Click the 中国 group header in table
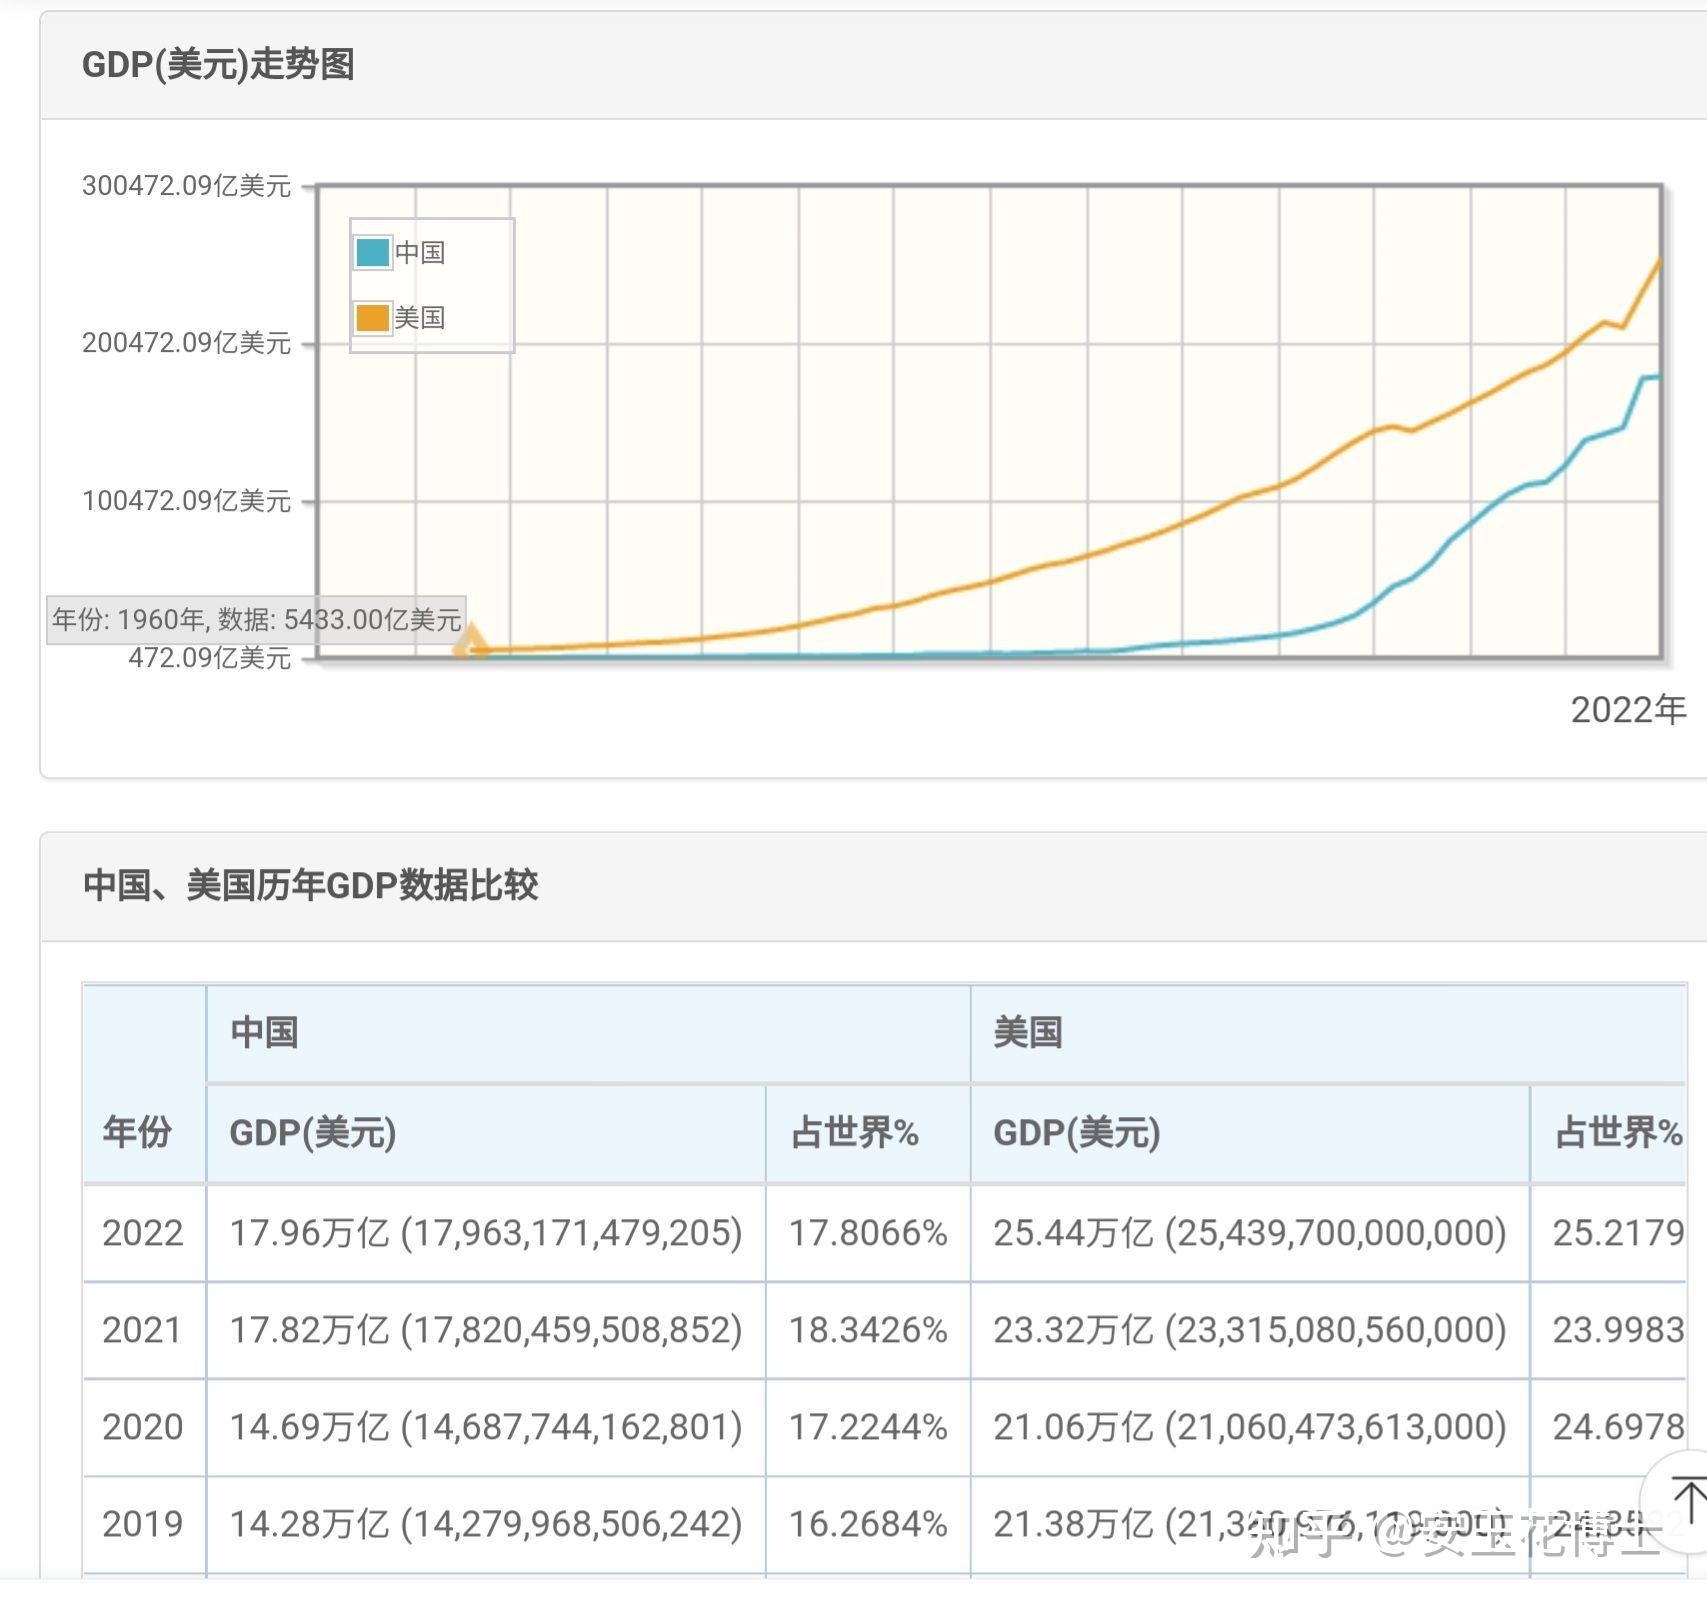This screenshot has height=1603, width=1707. tap(265, 1032)
